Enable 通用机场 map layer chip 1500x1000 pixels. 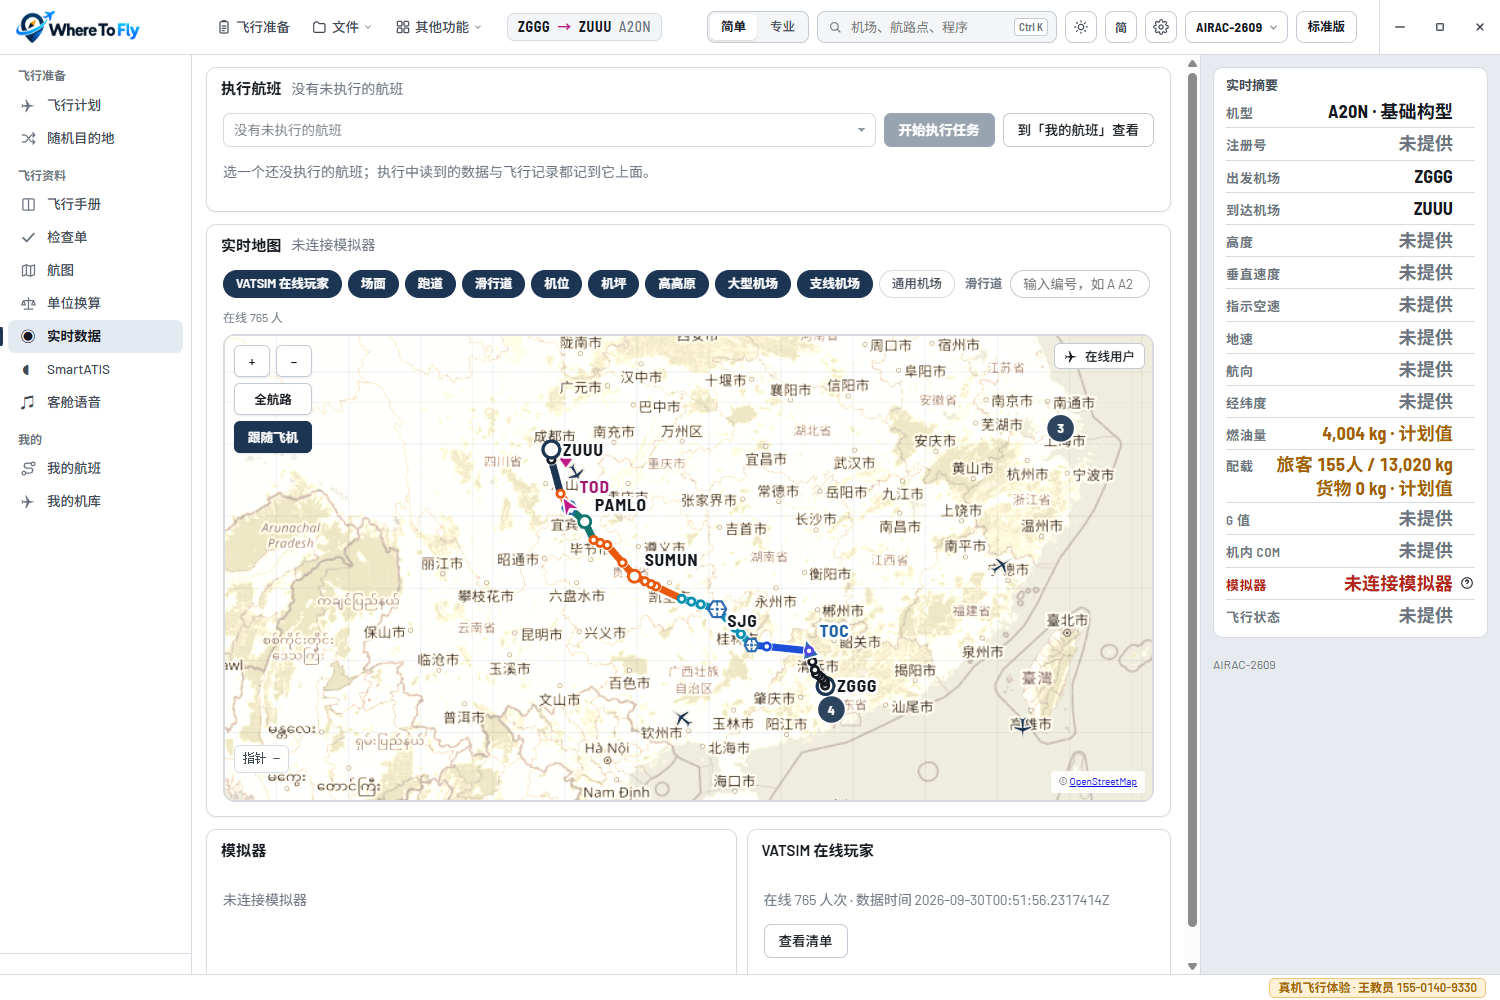(x=917, y=284)
